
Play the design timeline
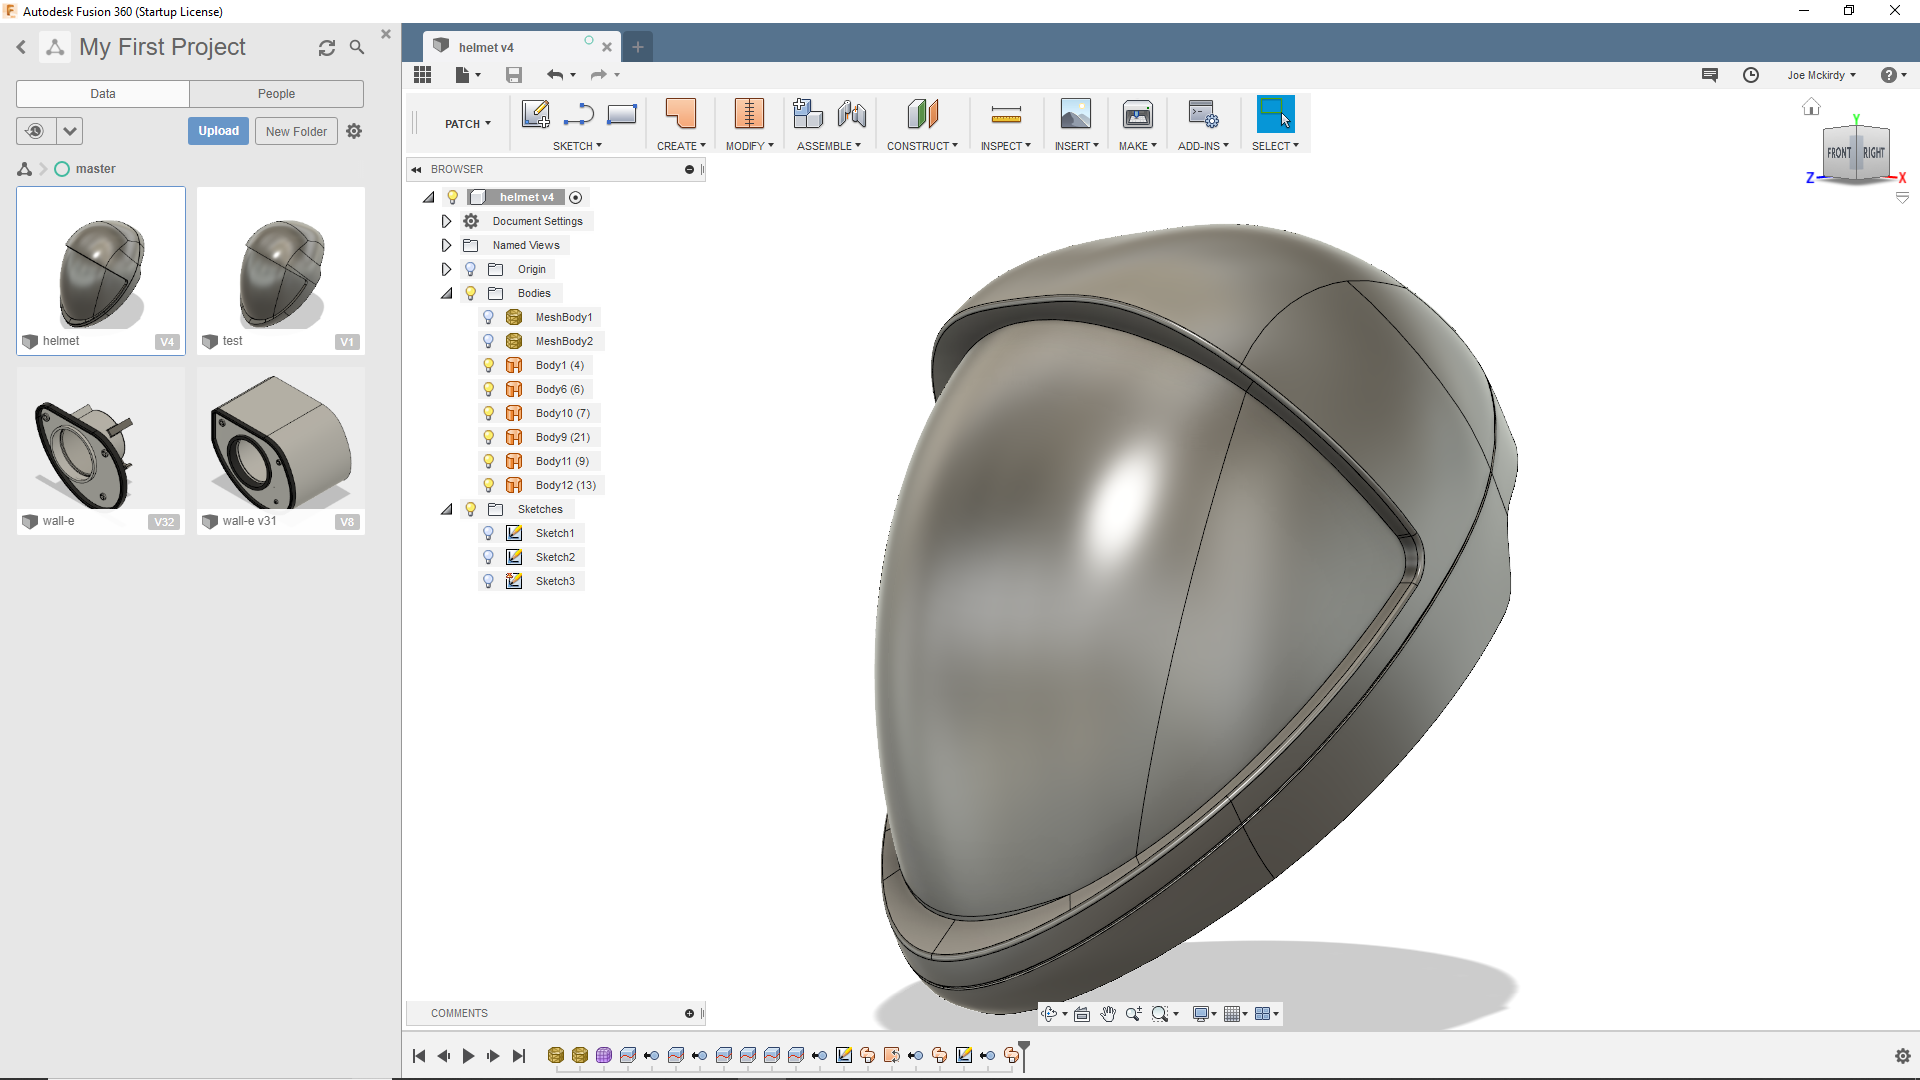click(468, 1056)
